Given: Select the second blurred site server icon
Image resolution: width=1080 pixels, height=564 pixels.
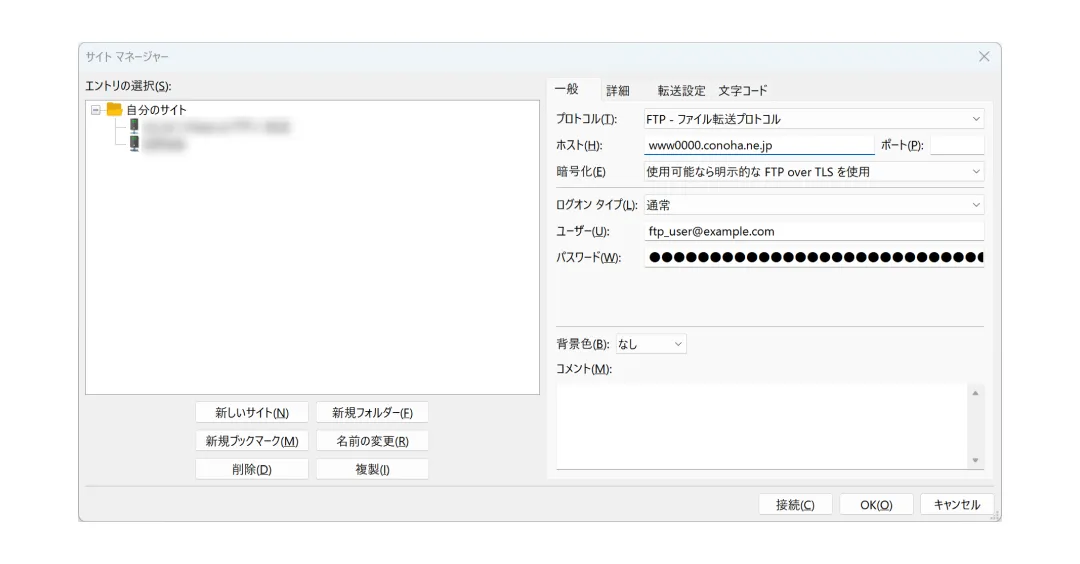Looking at the screenshot, I should [x=134, y=143].
